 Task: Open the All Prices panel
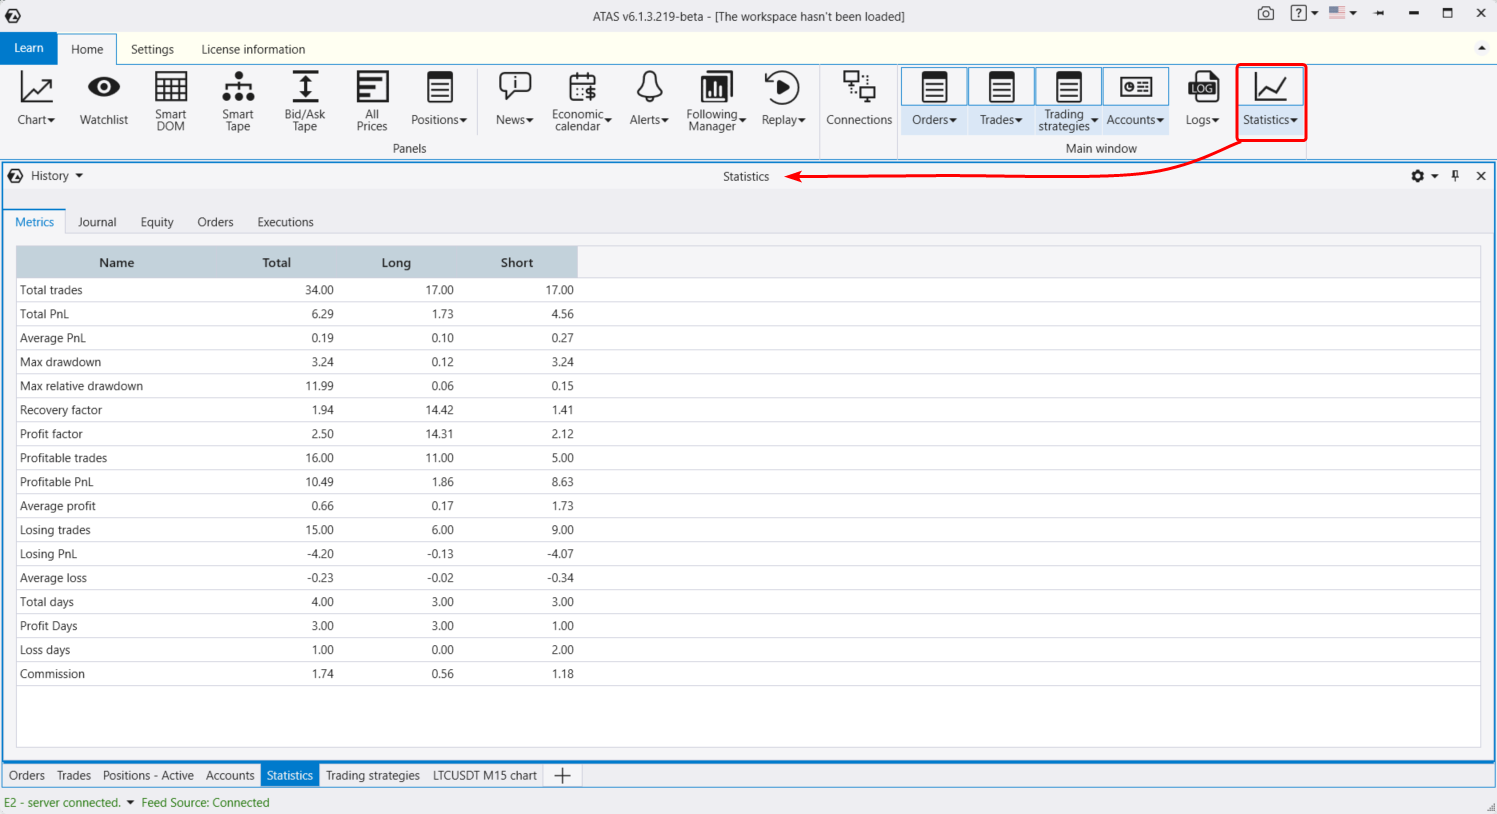pyautogui.click(x=371, y=99)
